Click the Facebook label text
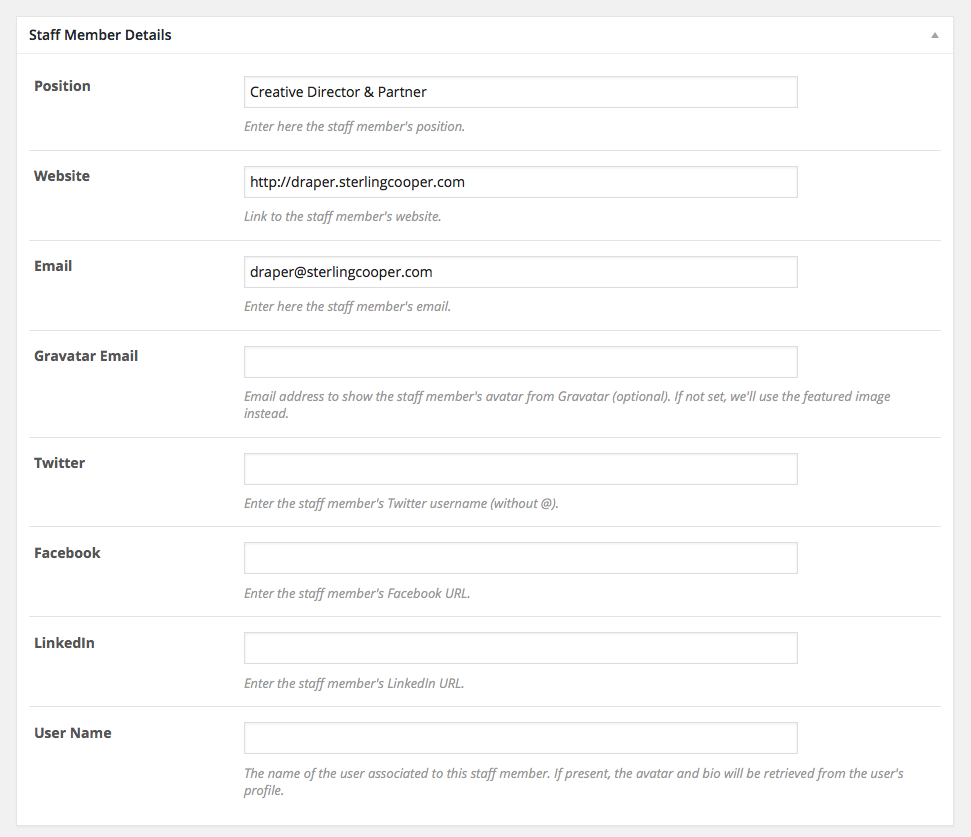 coord(67,553)
